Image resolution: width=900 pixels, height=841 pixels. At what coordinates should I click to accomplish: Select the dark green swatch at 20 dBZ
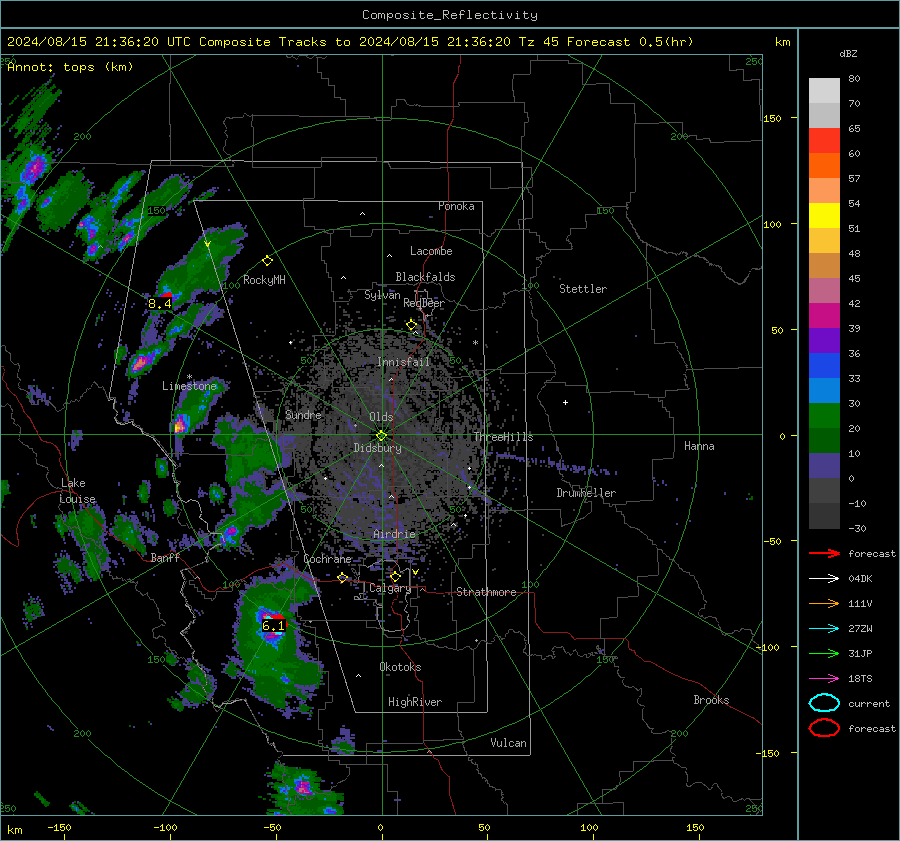(824, 441)
